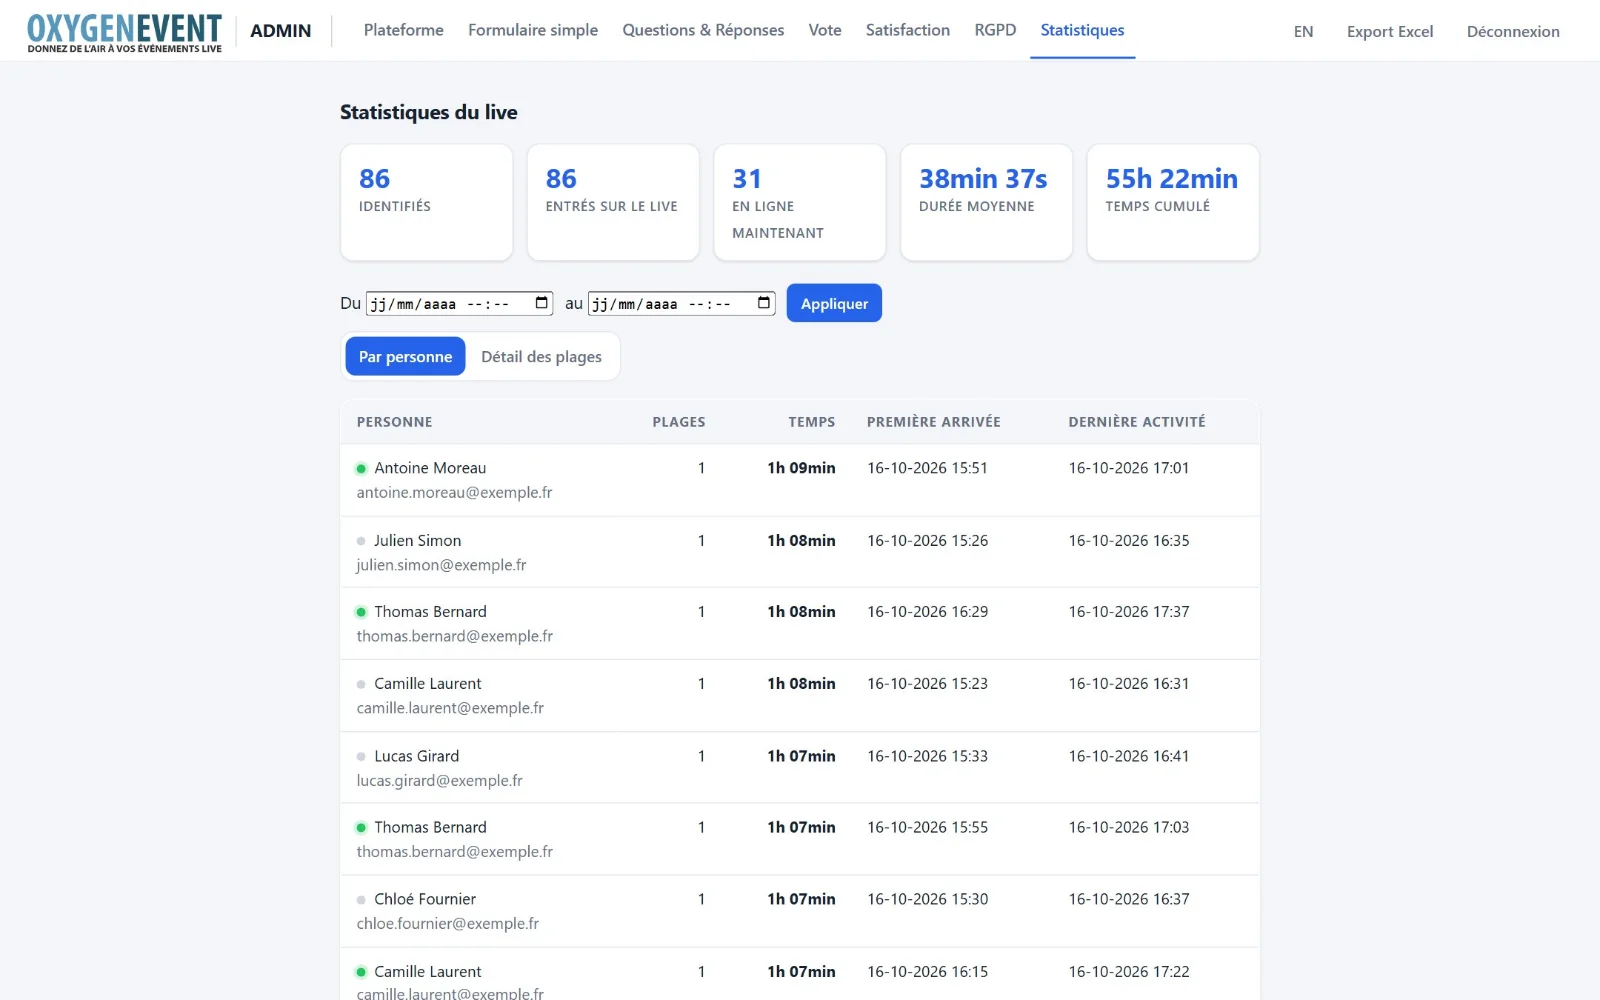The height and width of the screenshot is (1000, 1600).
Task: Navigate to the Vote section
Action: [825, 30]
